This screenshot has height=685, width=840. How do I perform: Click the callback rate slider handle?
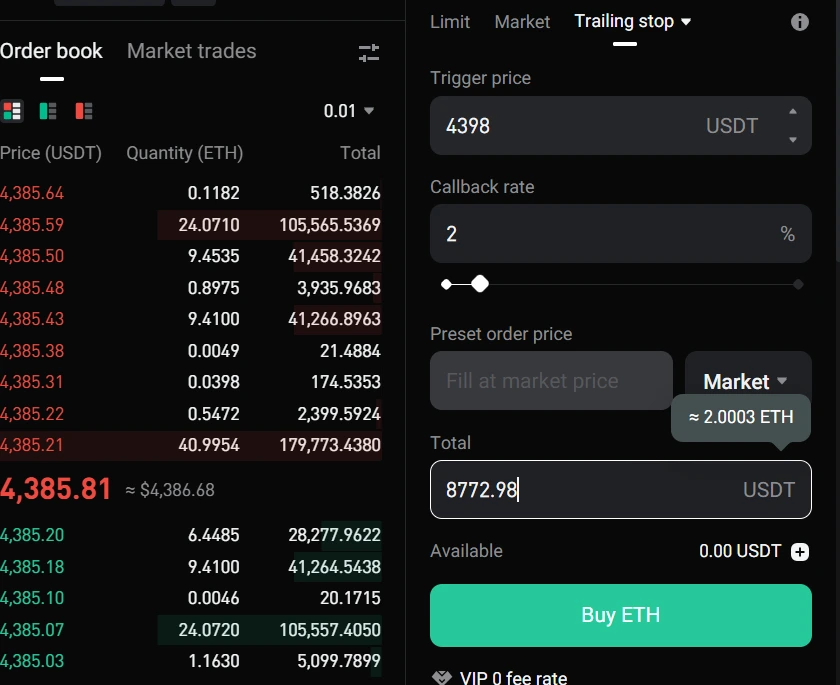click(x=480, y=284)
